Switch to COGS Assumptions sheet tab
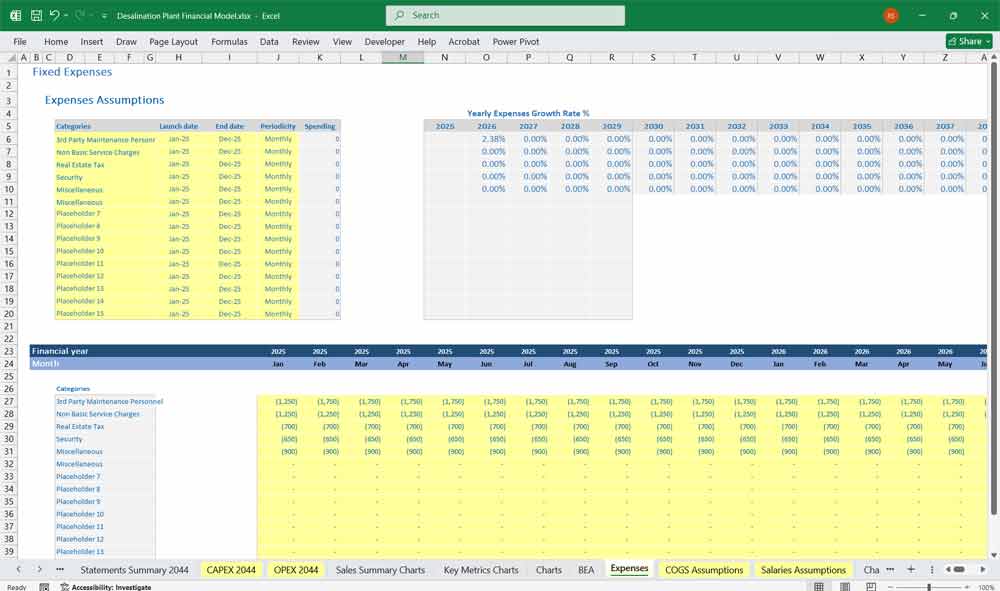 (704, 570)
